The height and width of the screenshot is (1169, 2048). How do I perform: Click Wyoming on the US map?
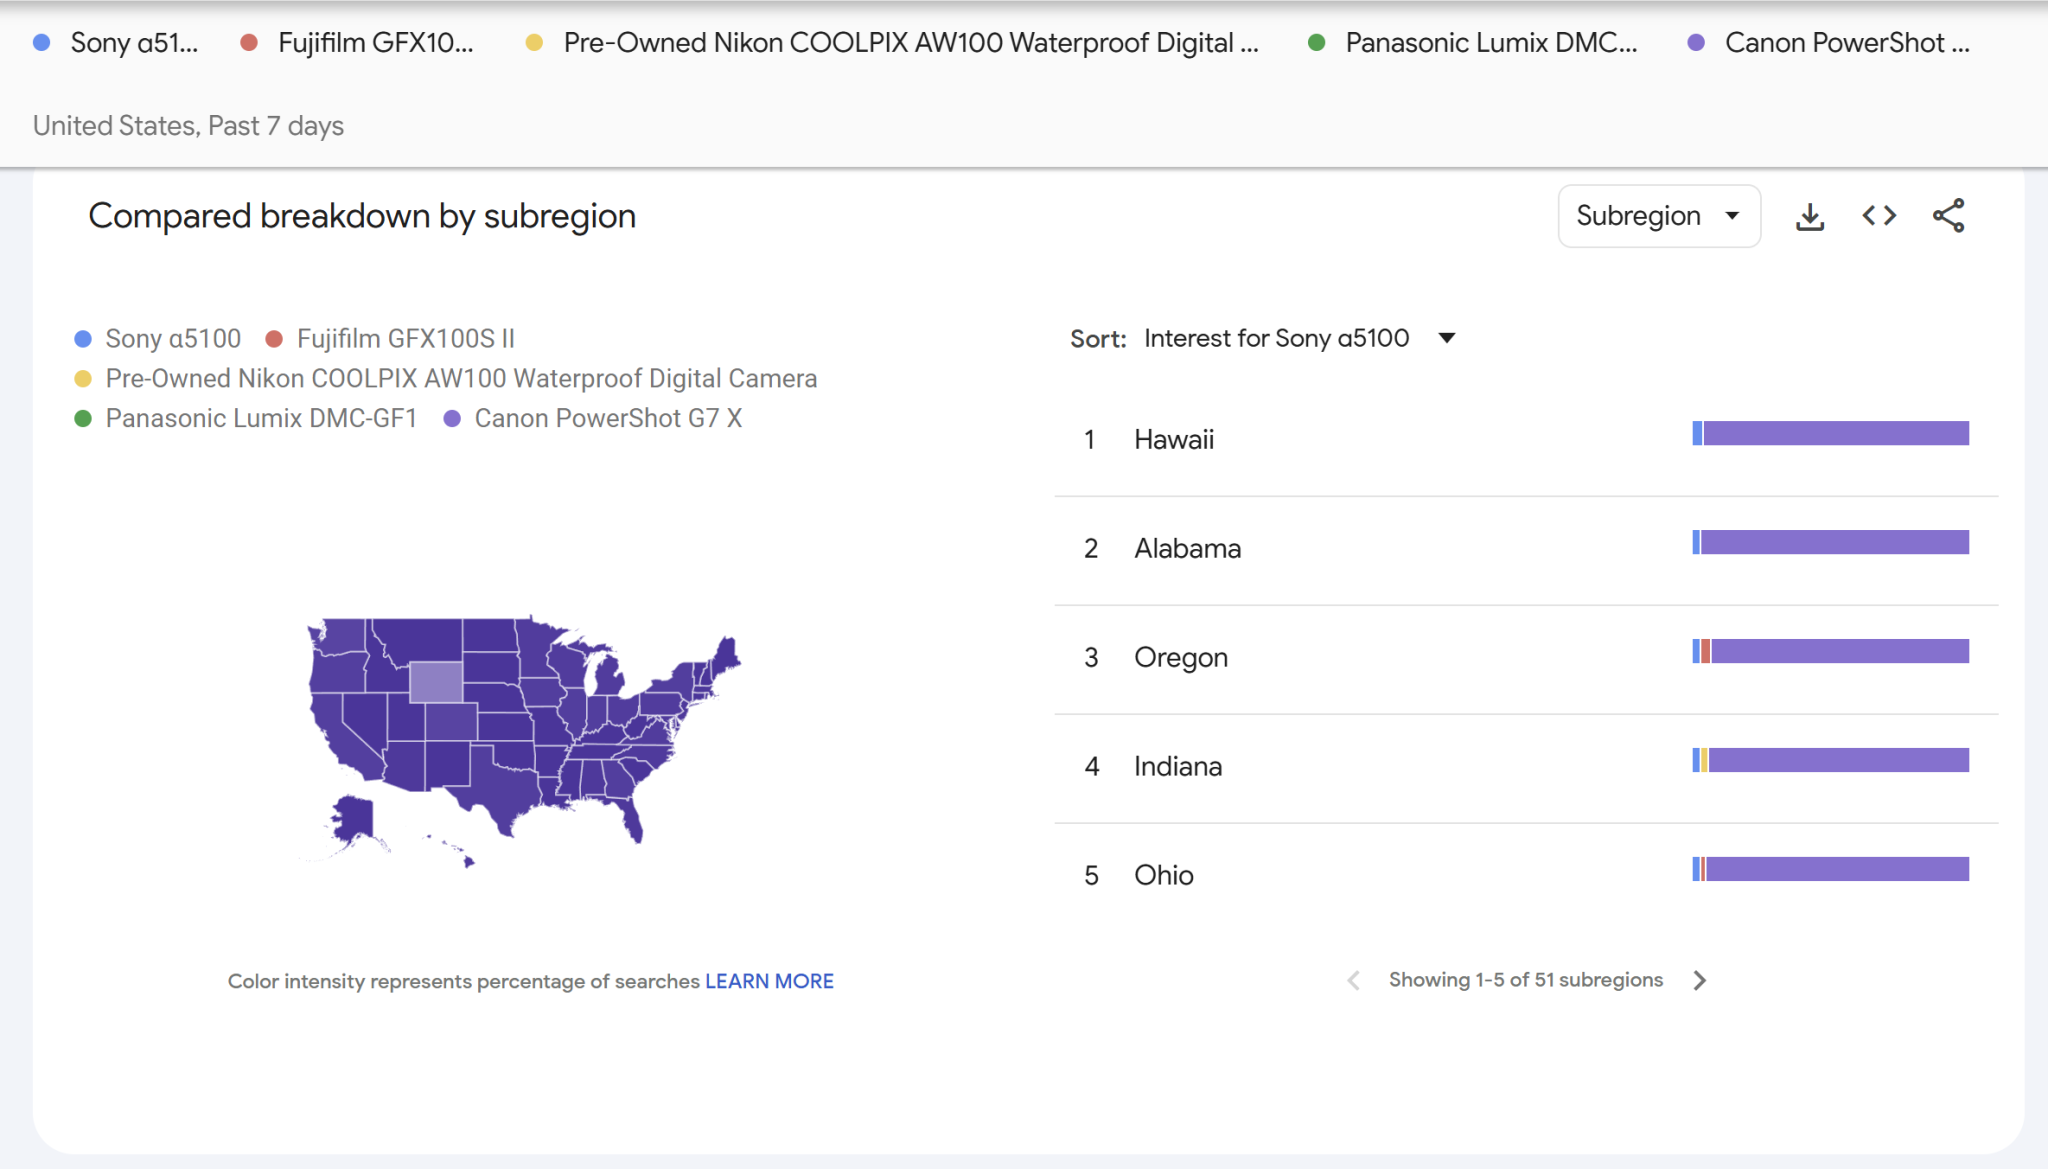[x=436, y=681]
